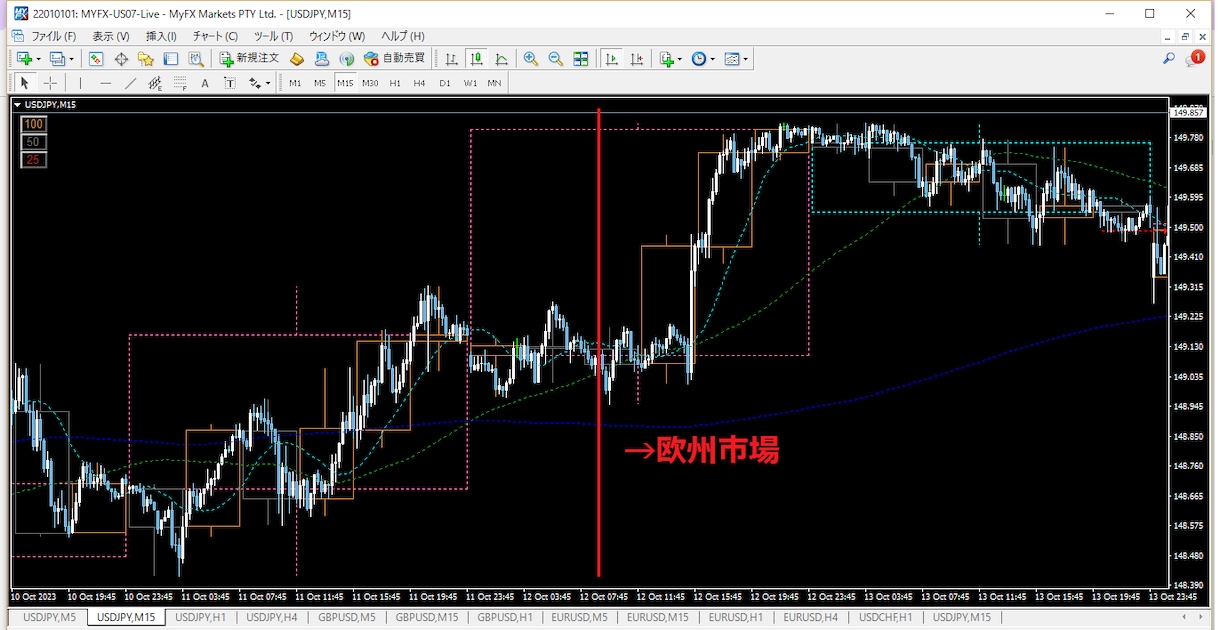Click the 100 panel button on chart
1220x630 pixels.
pos(35,124)
